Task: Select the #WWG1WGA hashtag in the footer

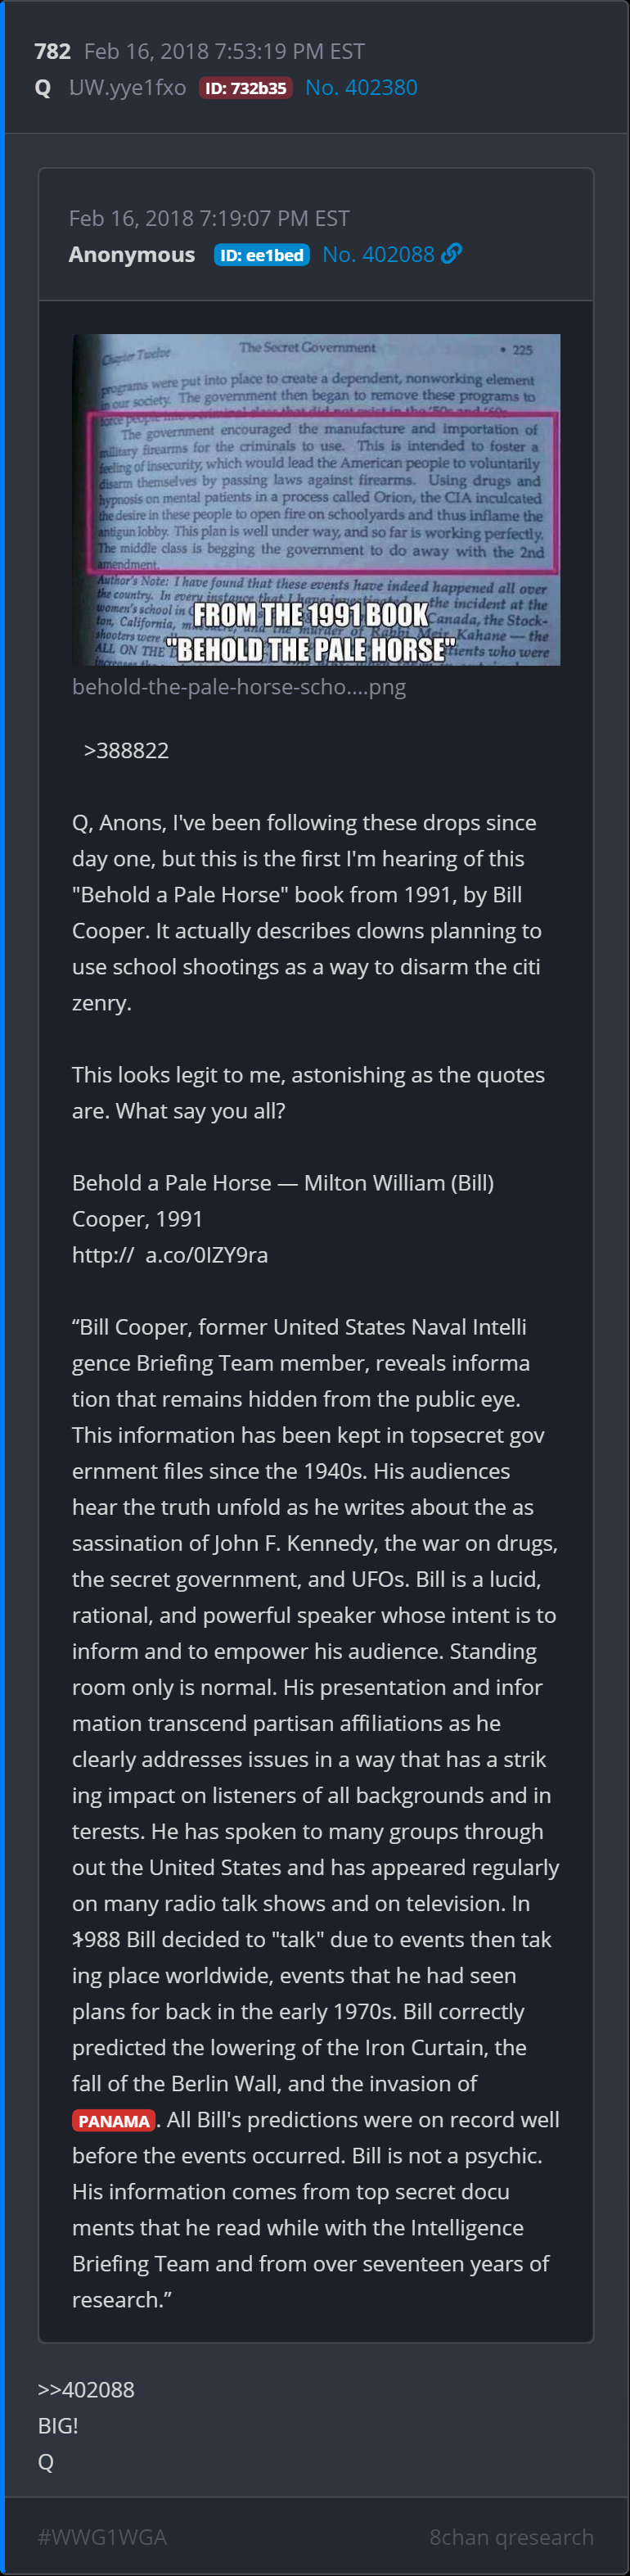Action: point(102,2536)
